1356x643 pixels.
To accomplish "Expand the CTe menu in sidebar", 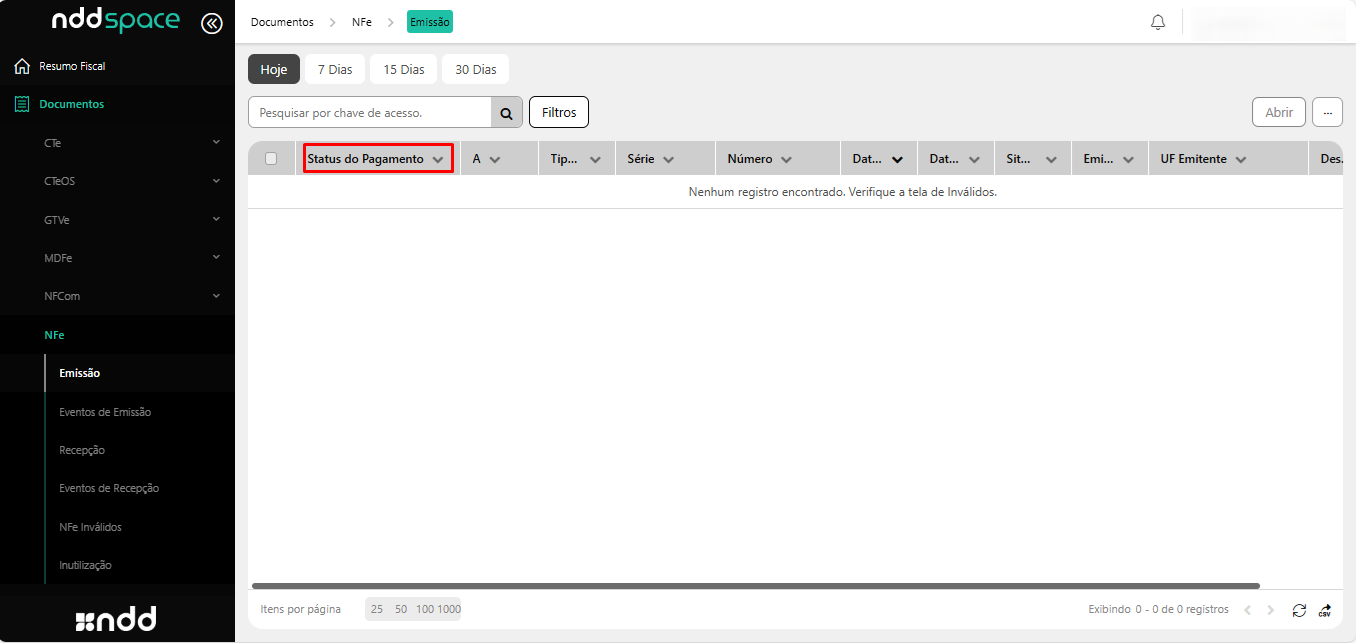I will pos(216,142).
